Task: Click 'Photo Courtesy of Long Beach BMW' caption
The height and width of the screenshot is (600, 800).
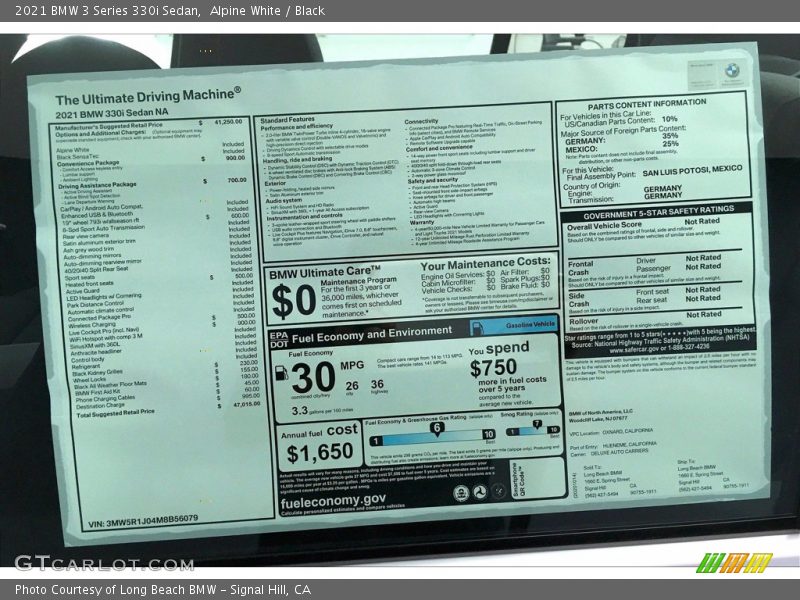Action: 116,590
